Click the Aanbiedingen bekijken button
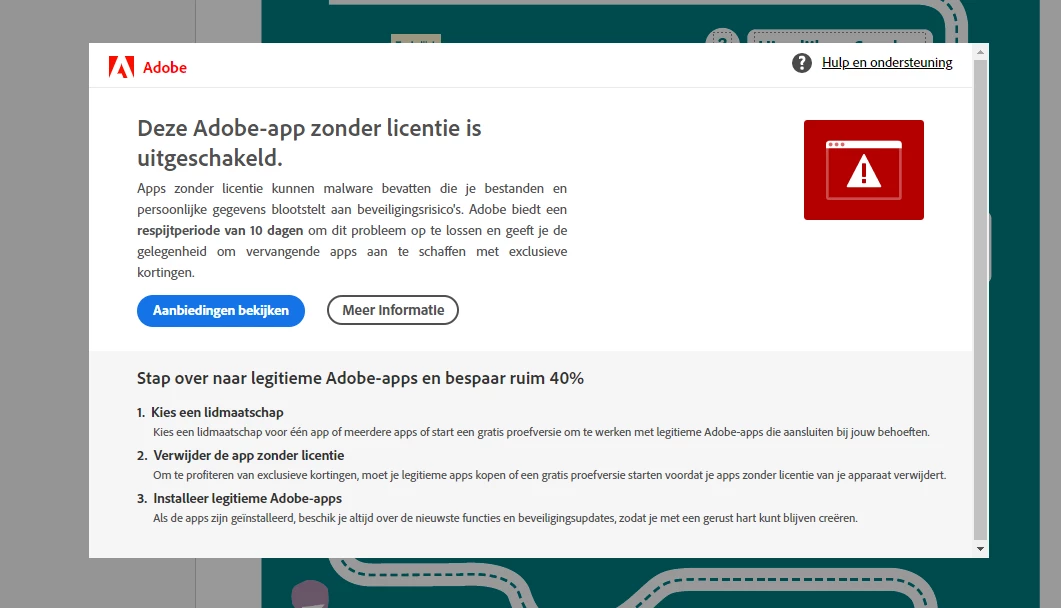 tap(221, 310)
